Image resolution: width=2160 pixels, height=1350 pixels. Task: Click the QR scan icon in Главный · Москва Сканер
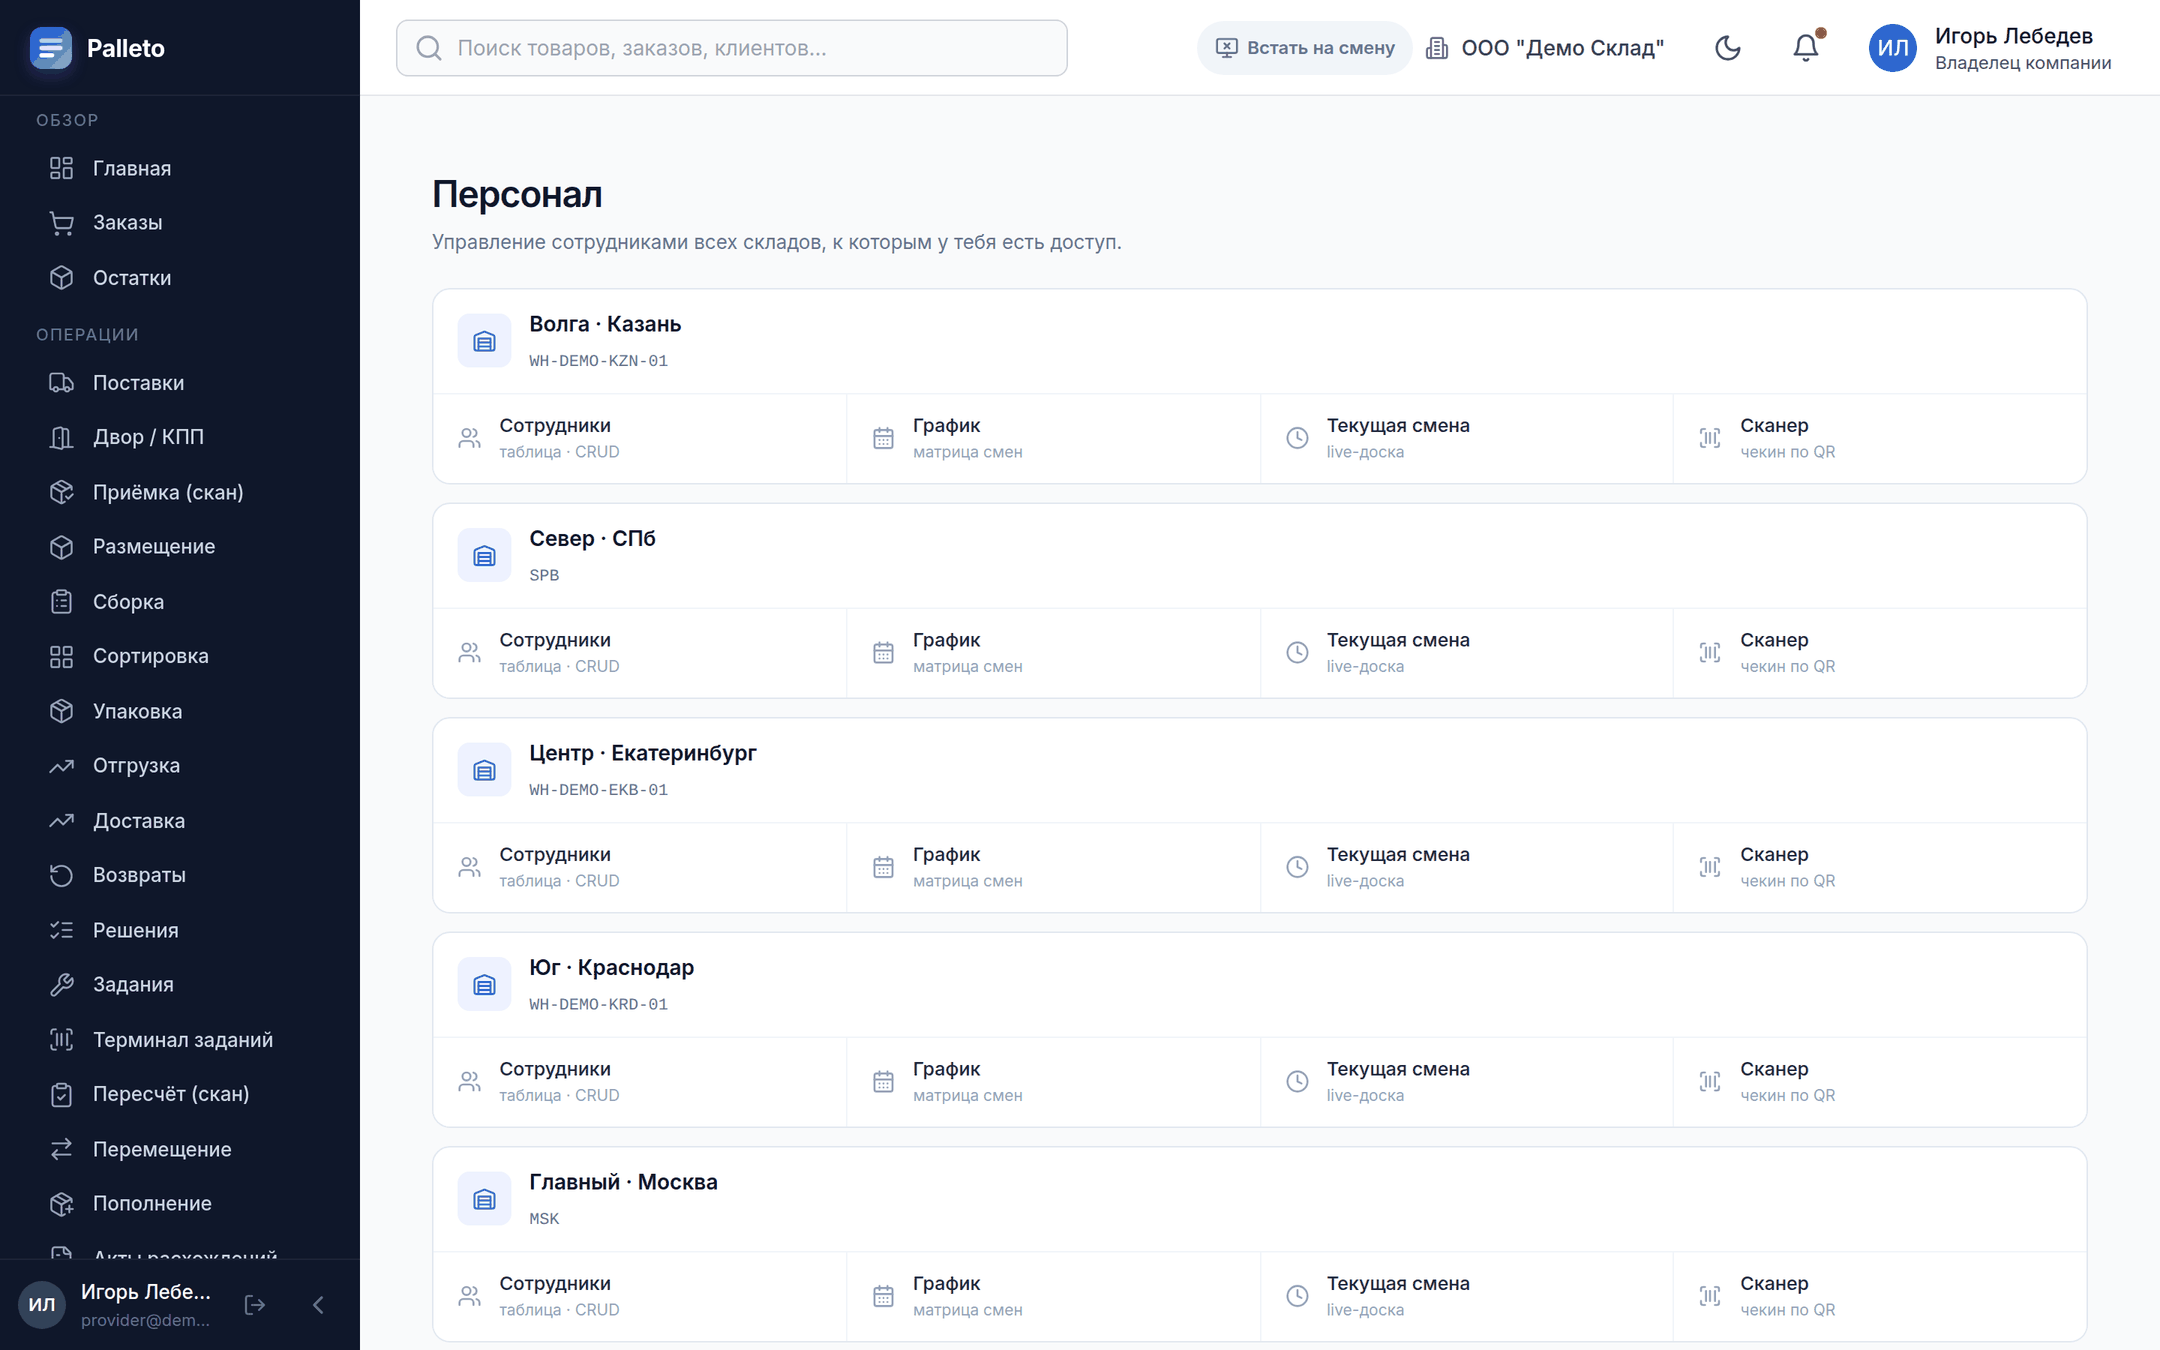pos(1710,1296)
